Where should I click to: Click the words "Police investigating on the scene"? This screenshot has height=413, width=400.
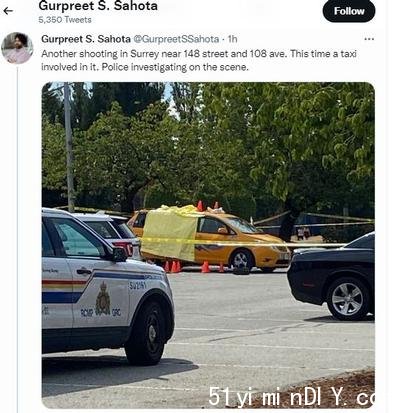(175, 67)
